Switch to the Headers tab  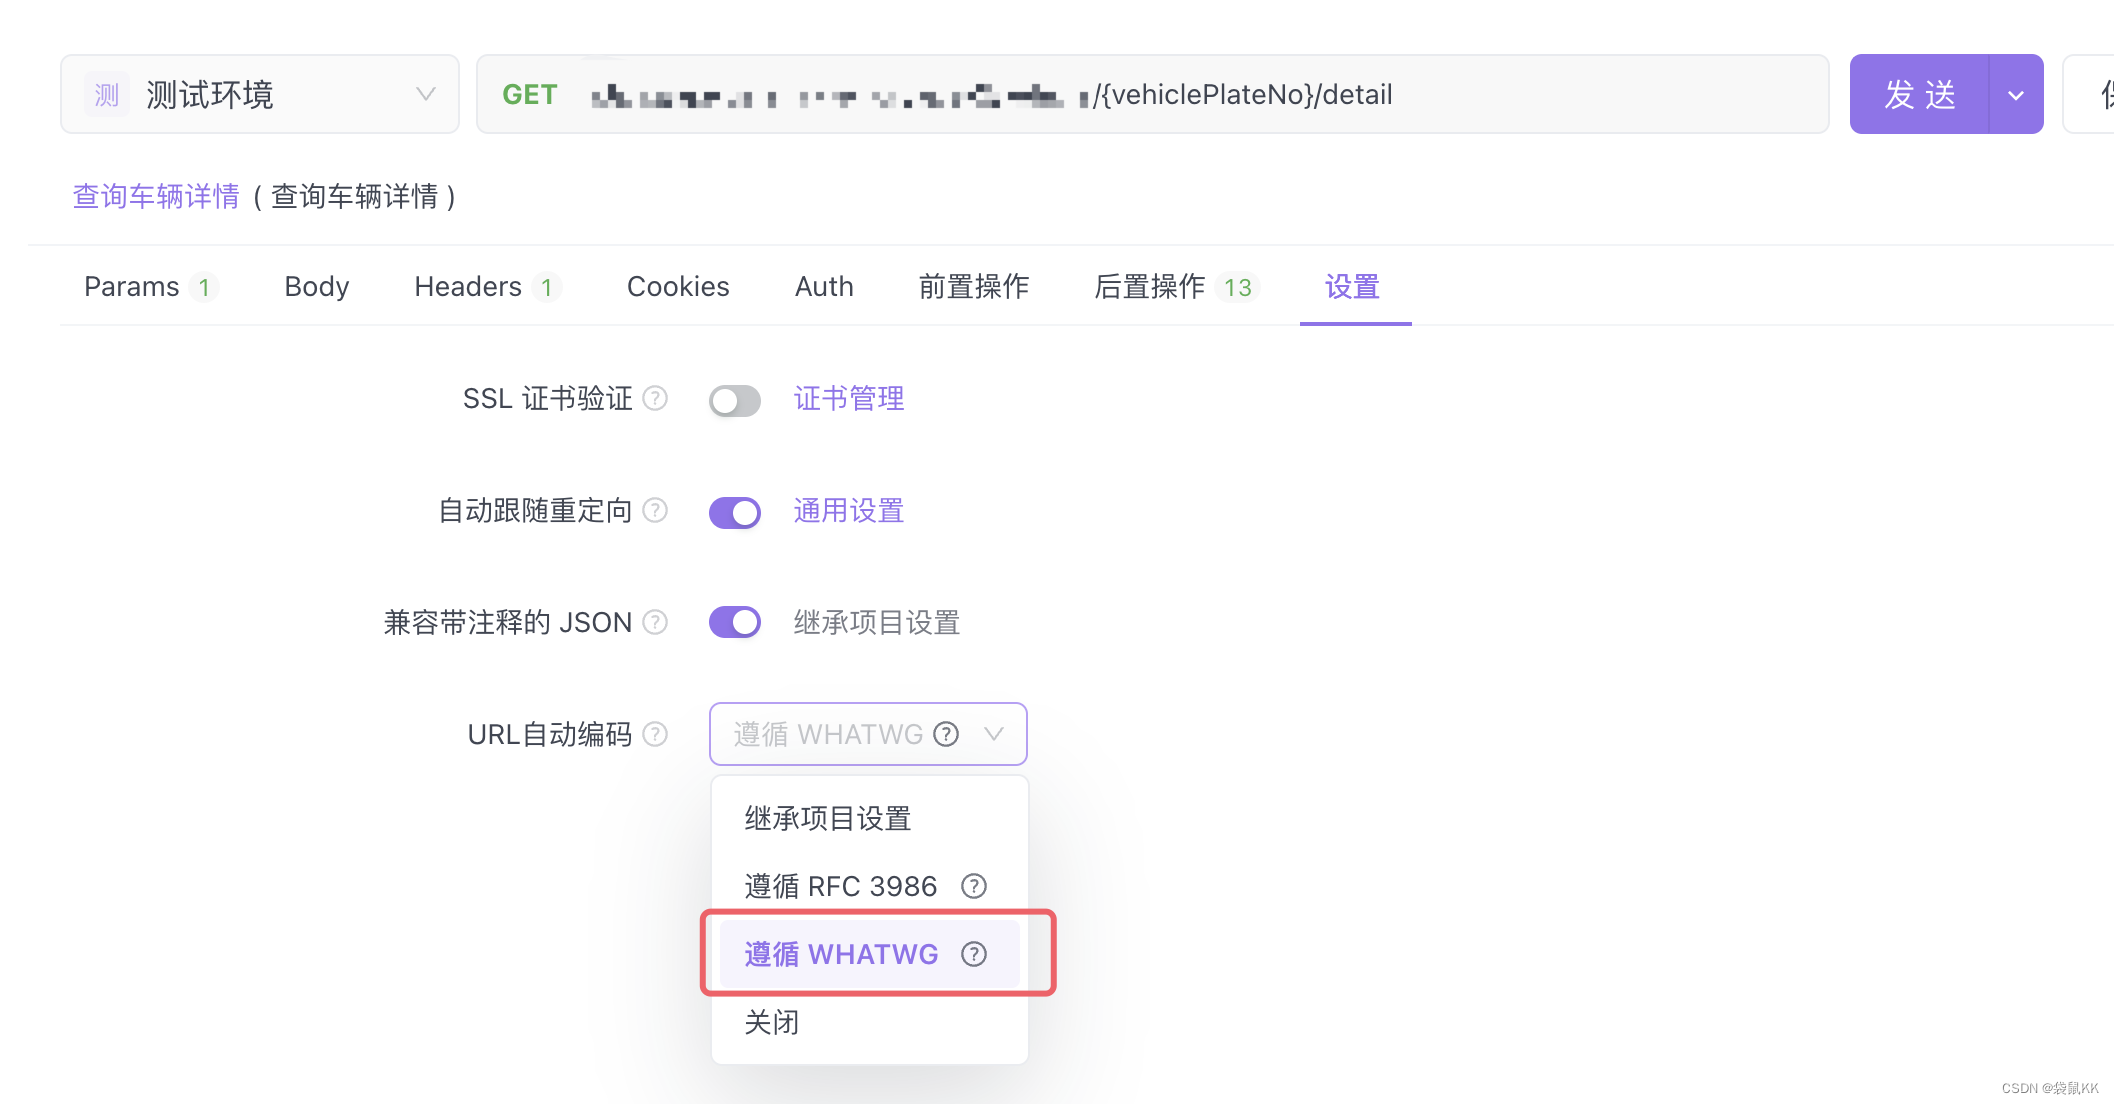pos(468,287)
